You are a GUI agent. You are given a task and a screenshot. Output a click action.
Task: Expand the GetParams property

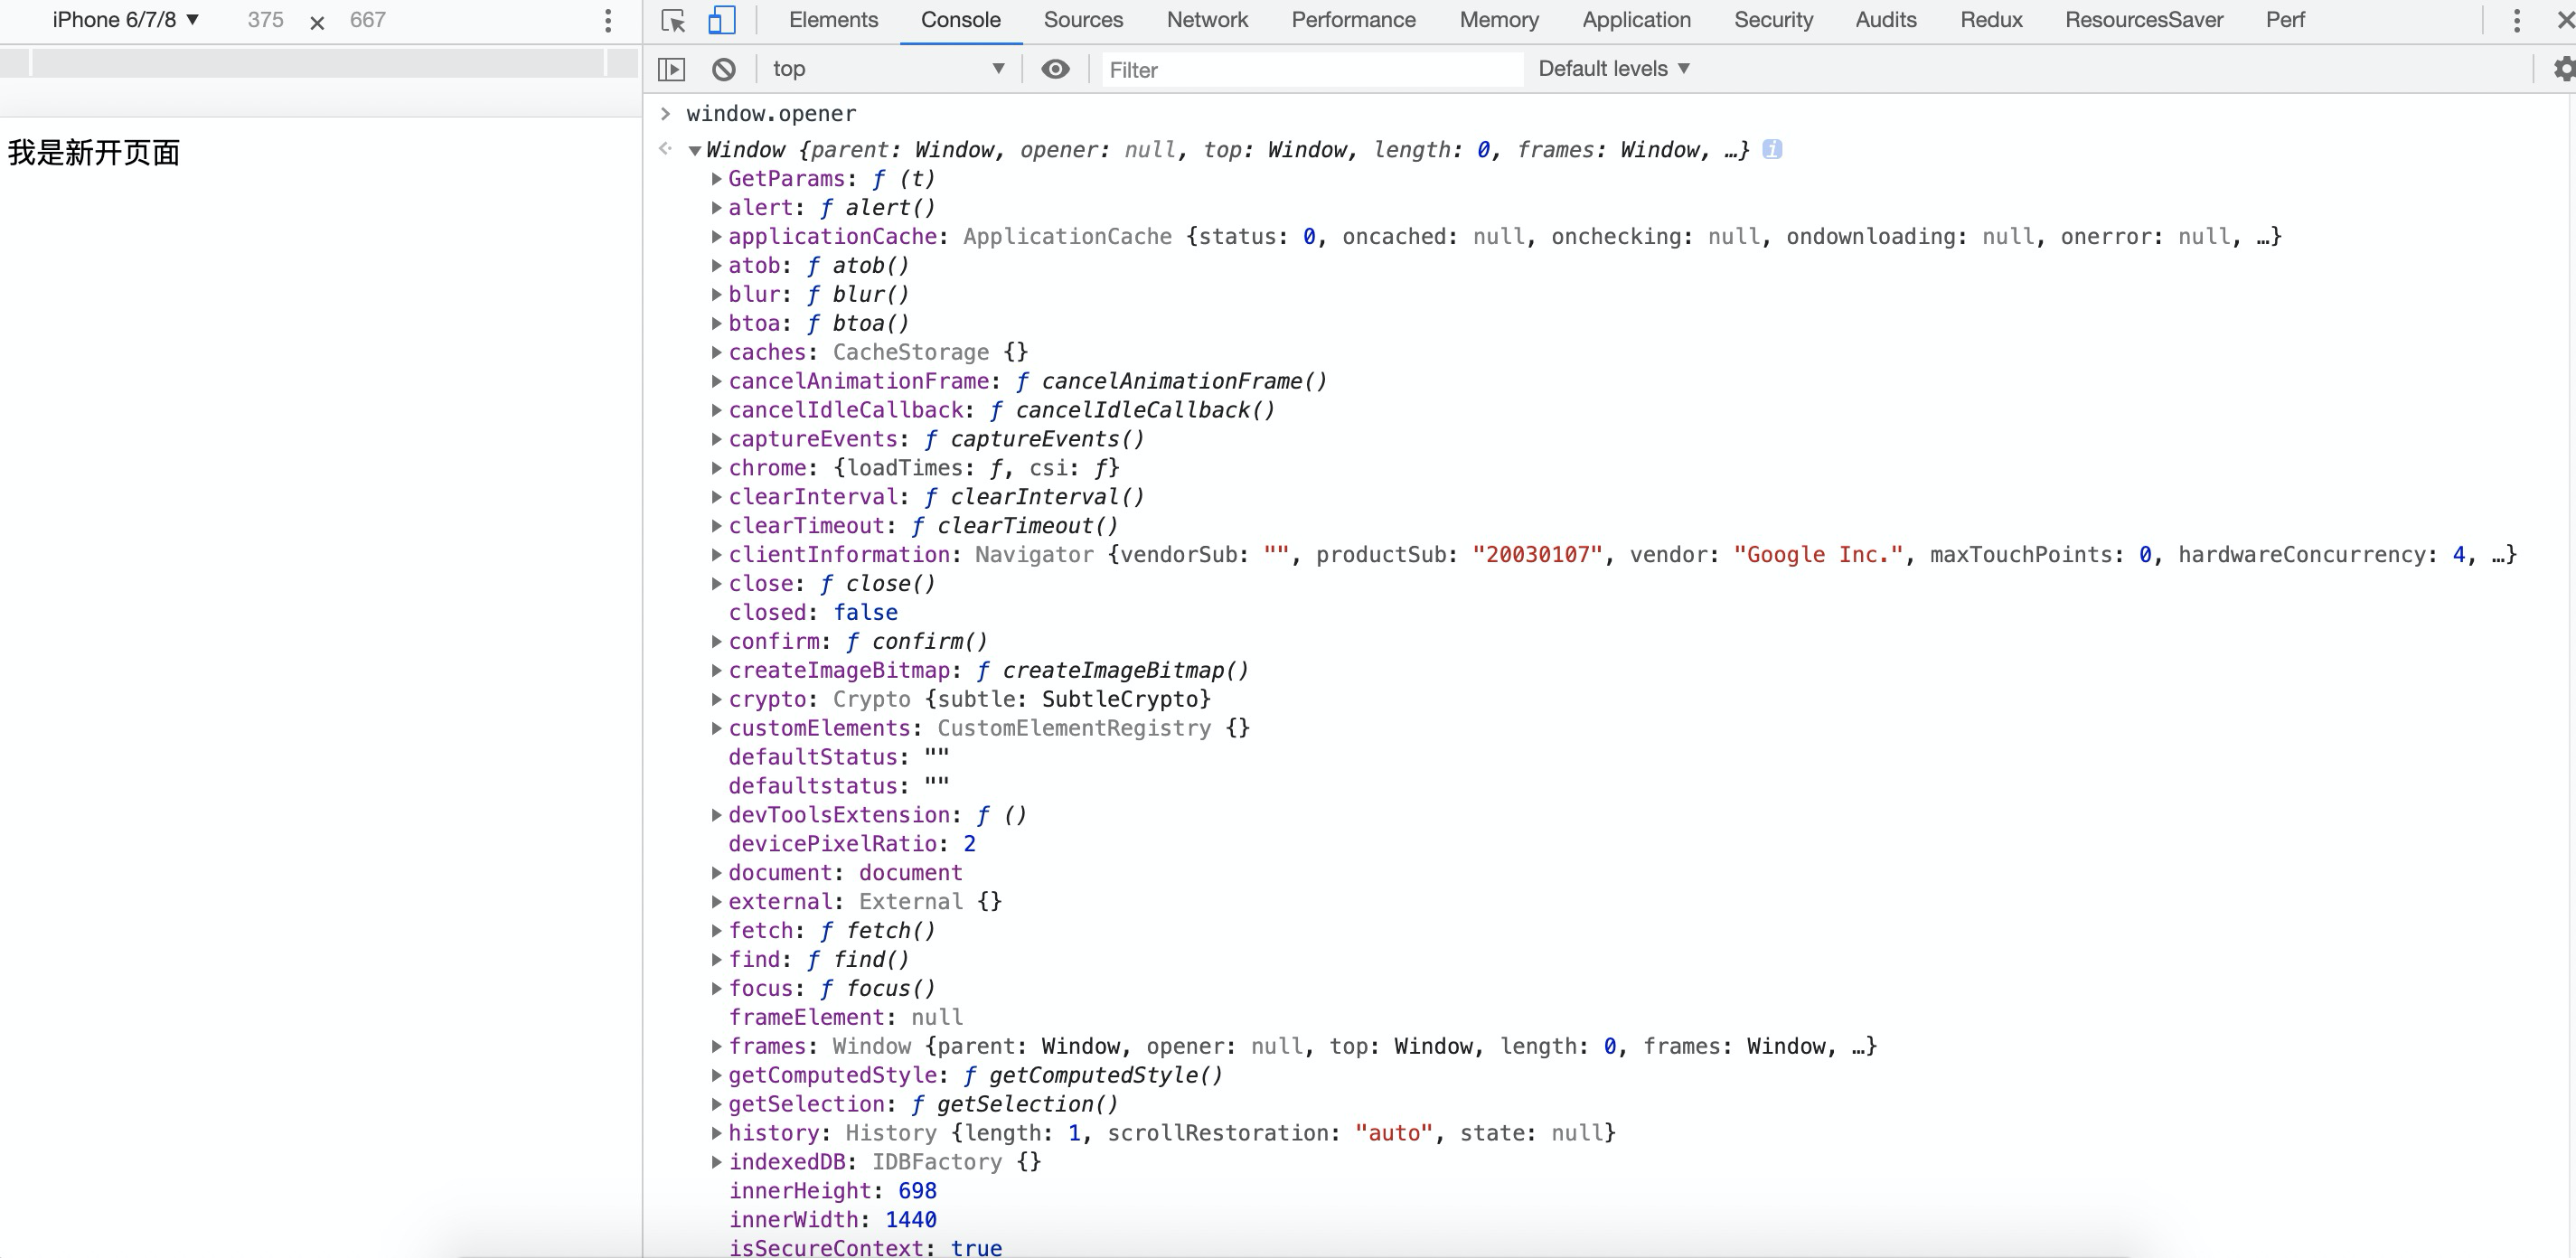pyautogui.click(x=716, y=179)
